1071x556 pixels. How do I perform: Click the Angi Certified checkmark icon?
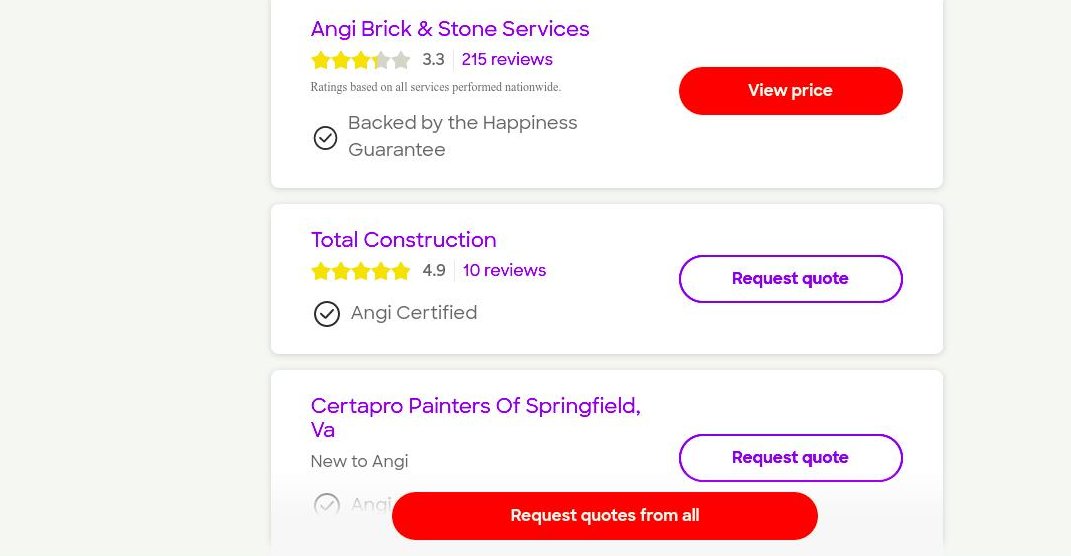[x=327, y=314]
